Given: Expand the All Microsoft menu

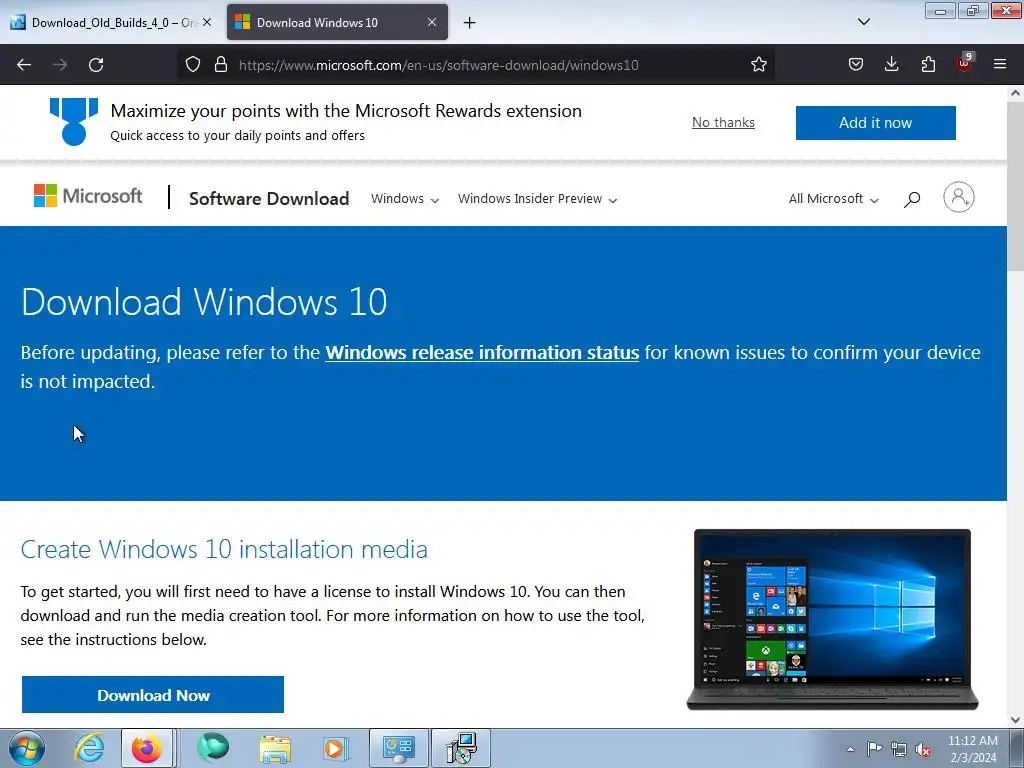Looking at the screenshot, I should (x=833, y=199).
